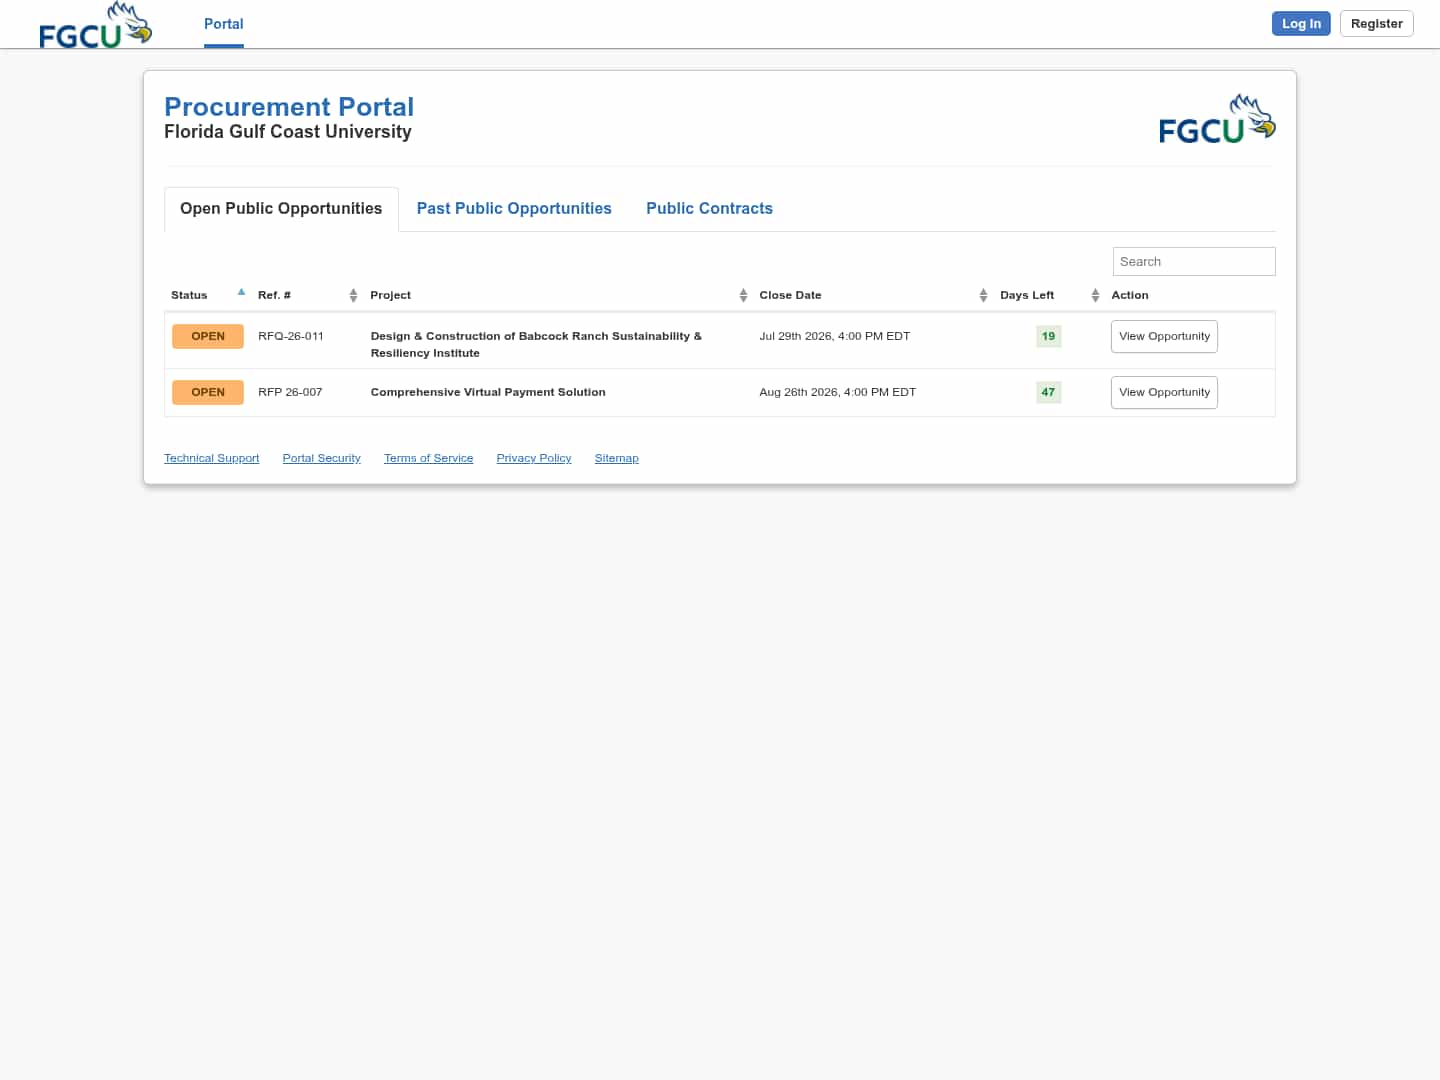Sort by Days Left using its sort arrows

click(1095, 295)
